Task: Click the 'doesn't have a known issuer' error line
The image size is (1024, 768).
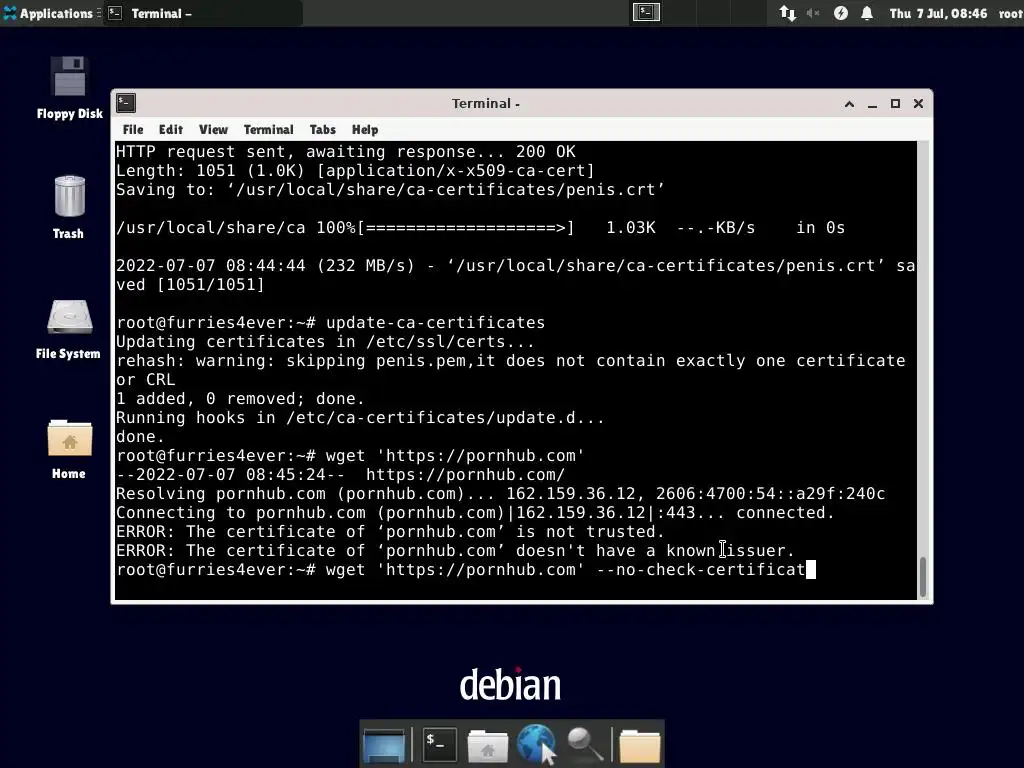Action: [455, 551]
